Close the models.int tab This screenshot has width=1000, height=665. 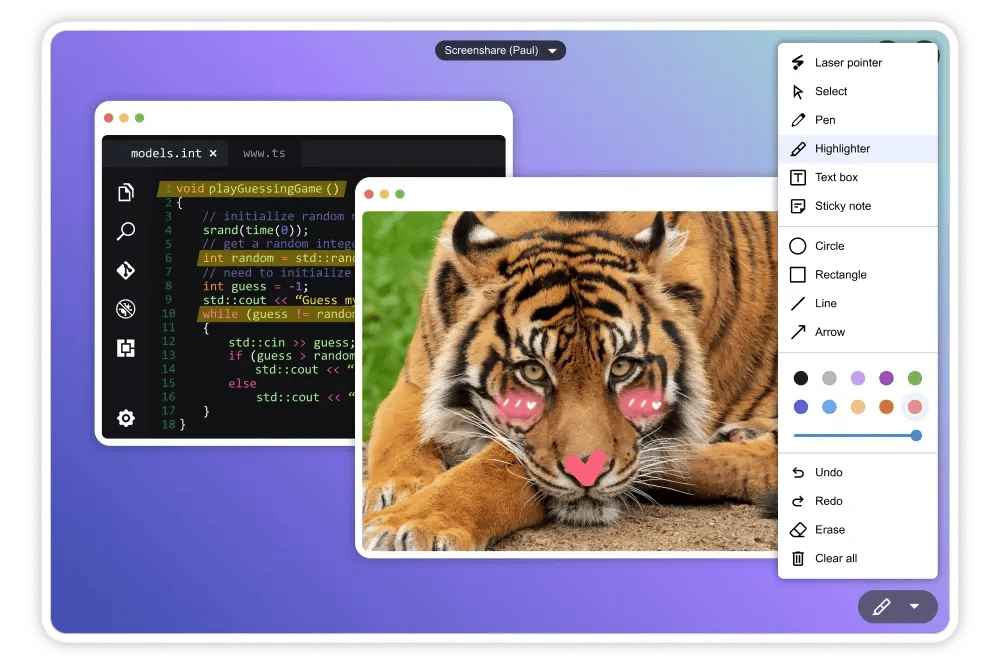point(213,153)
